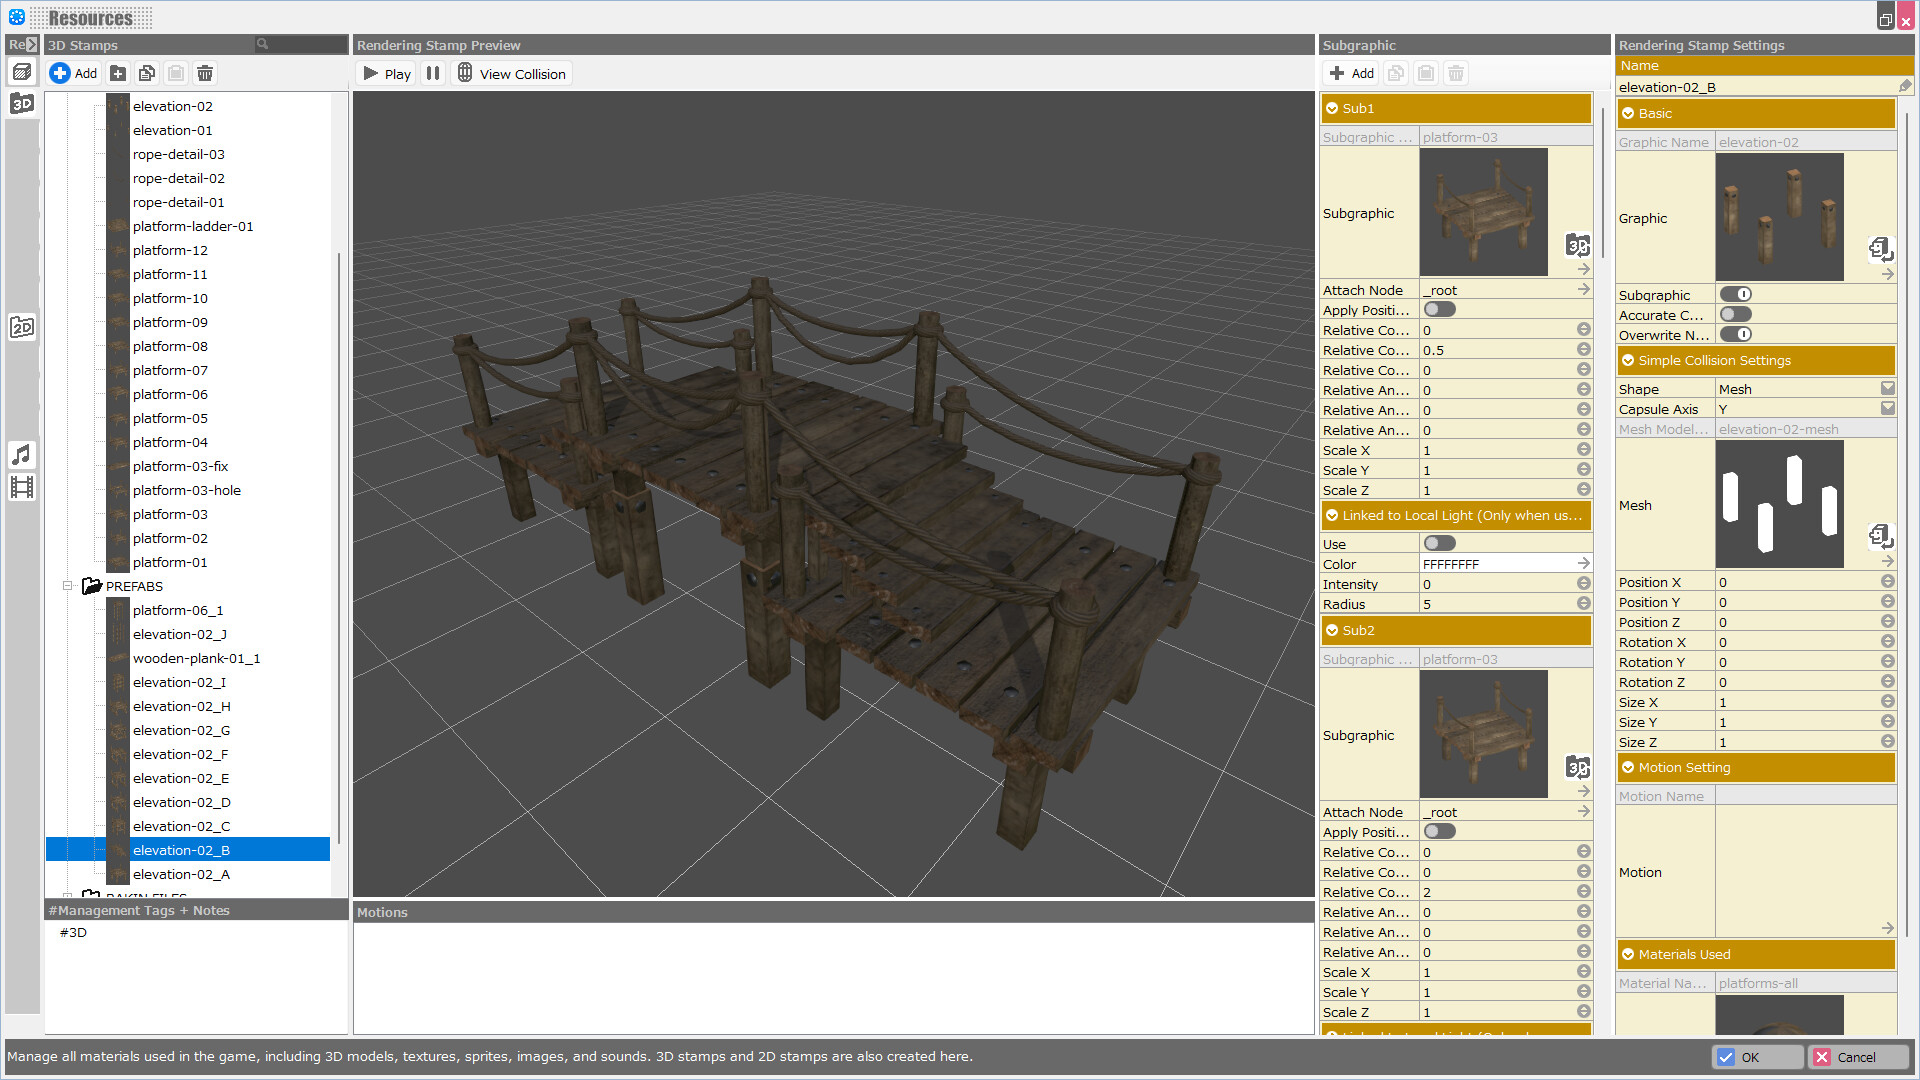
Task: Disable the Subgraphic toggle in Basic settings
Action: point(1735,294)
